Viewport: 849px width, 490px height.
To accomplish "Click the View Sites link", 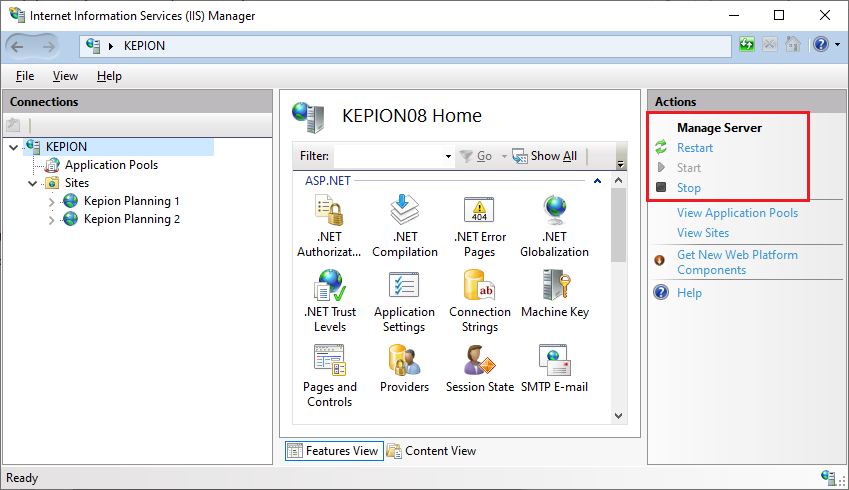I will pyautogui.click(x=703, y=233).
